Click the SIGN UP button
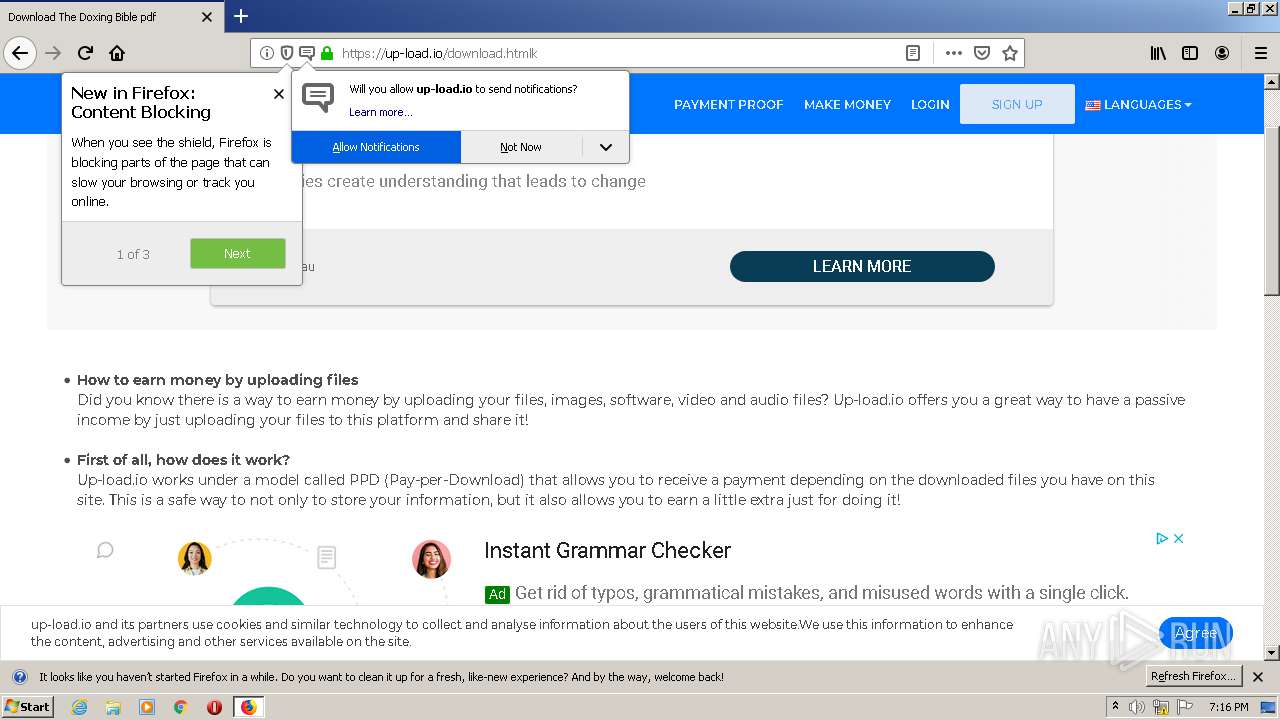The width and height of the screenshot is (1280, 720). pos(1017,104)
